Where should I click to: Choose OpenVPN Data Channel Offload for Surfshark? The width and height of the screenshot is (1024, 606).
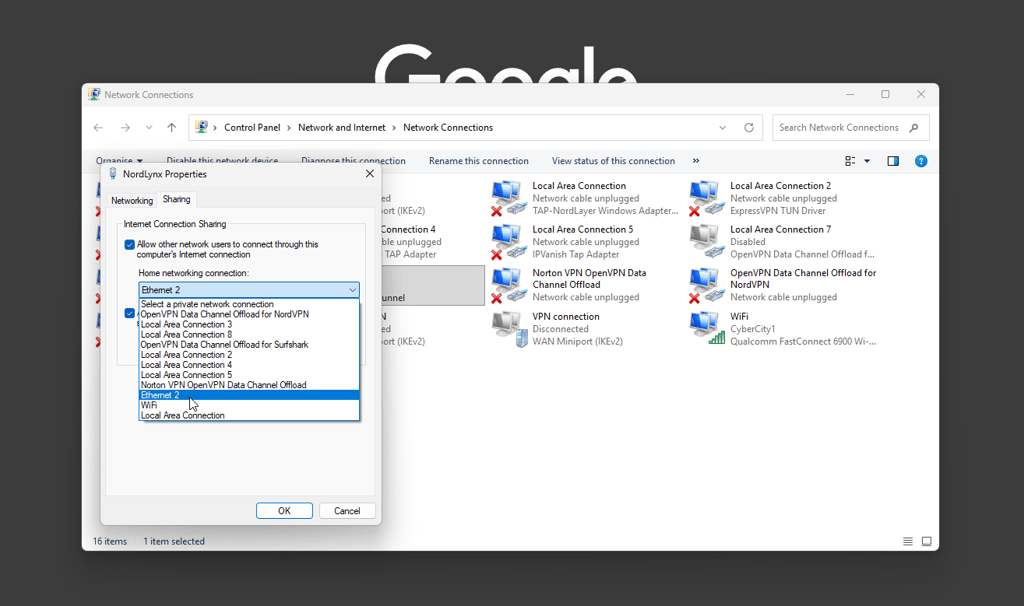pos(249,345)
